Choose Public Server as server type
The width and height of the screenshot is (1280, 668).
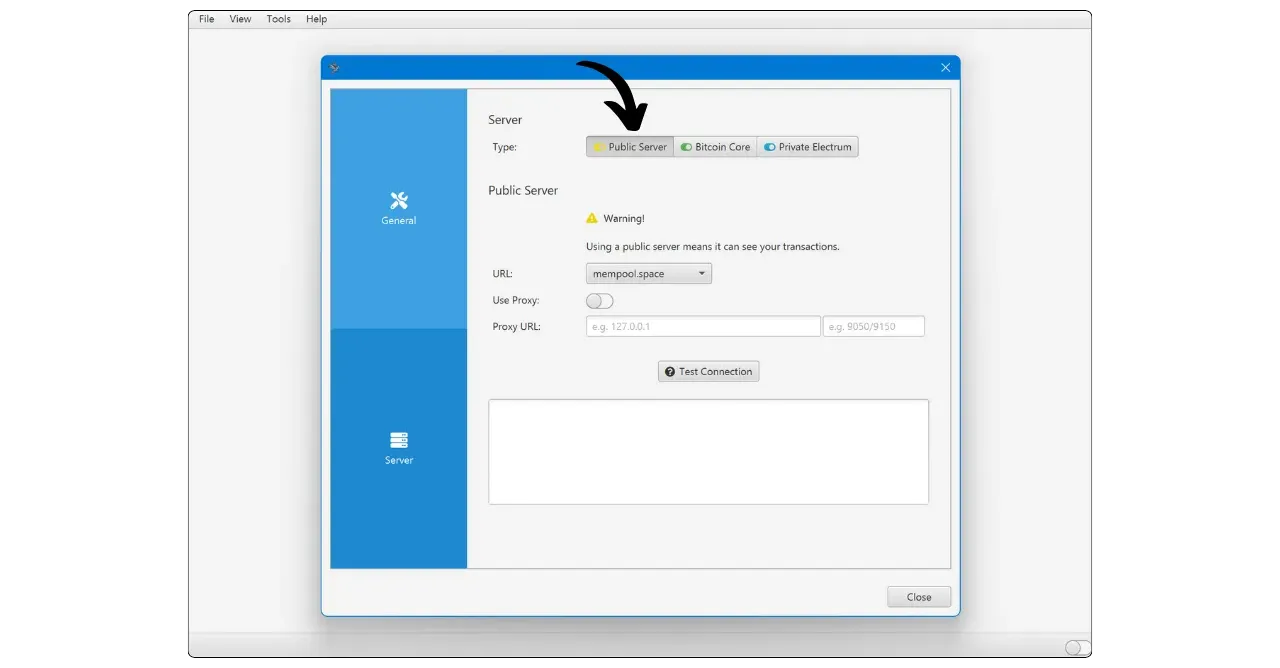point(630,147)
